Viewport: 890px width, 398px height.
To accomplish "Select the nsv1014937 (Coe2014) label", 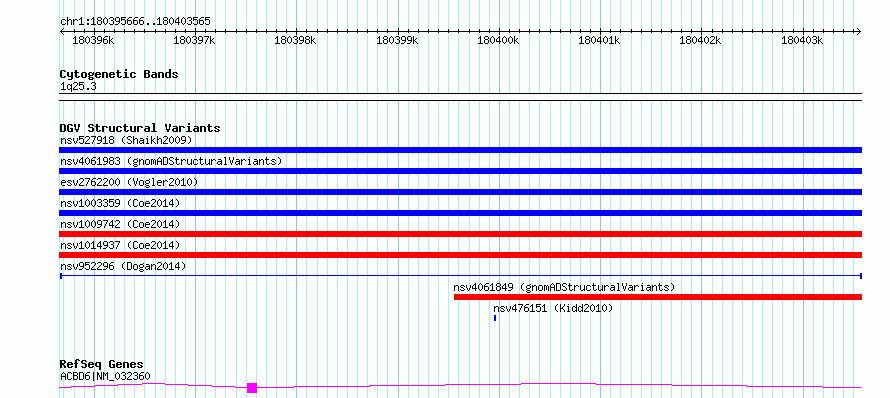I will (x=120, y=245).
